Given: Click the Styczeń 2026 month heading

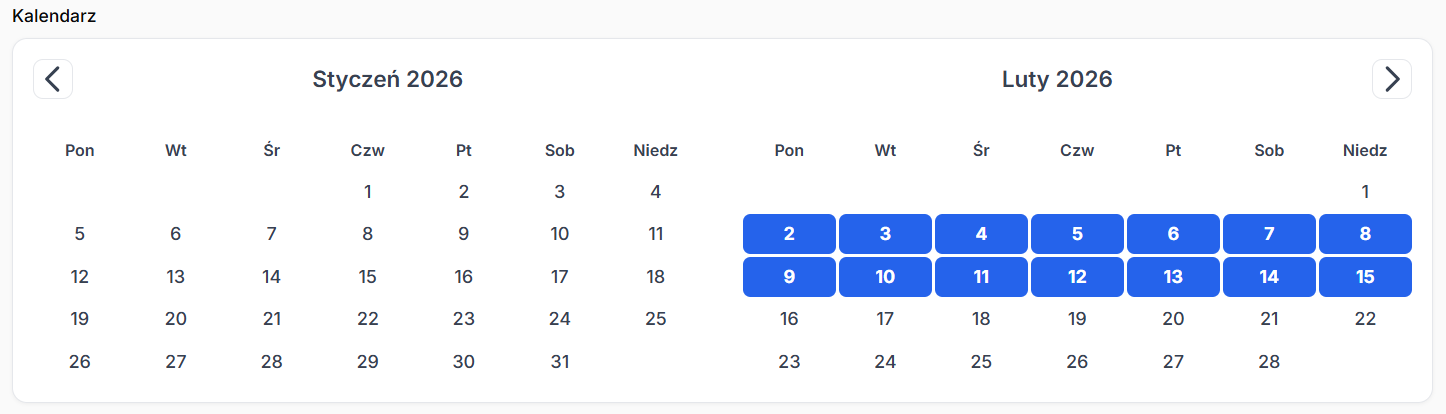Looking at the screenshot, I should (x=388, y=79).
